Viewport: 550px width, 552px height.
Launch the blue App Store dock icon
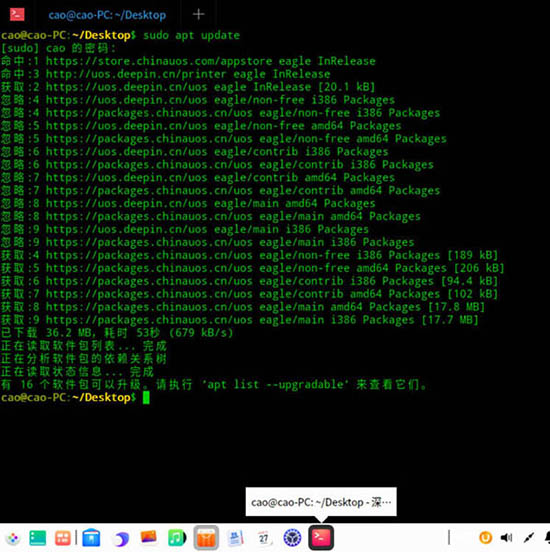coord(91,538)
